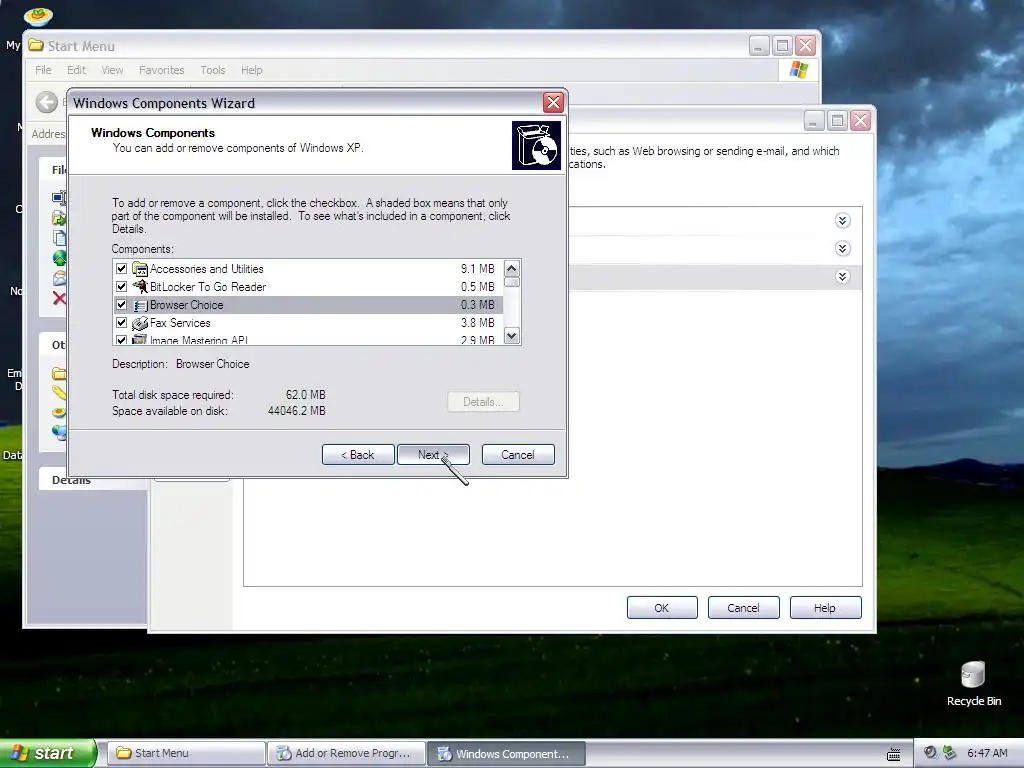Image resolution: width=1024 pixels, height=768 pixels.
Task: Click the clock showing 6:47 AM
Action: pos(987,753)
